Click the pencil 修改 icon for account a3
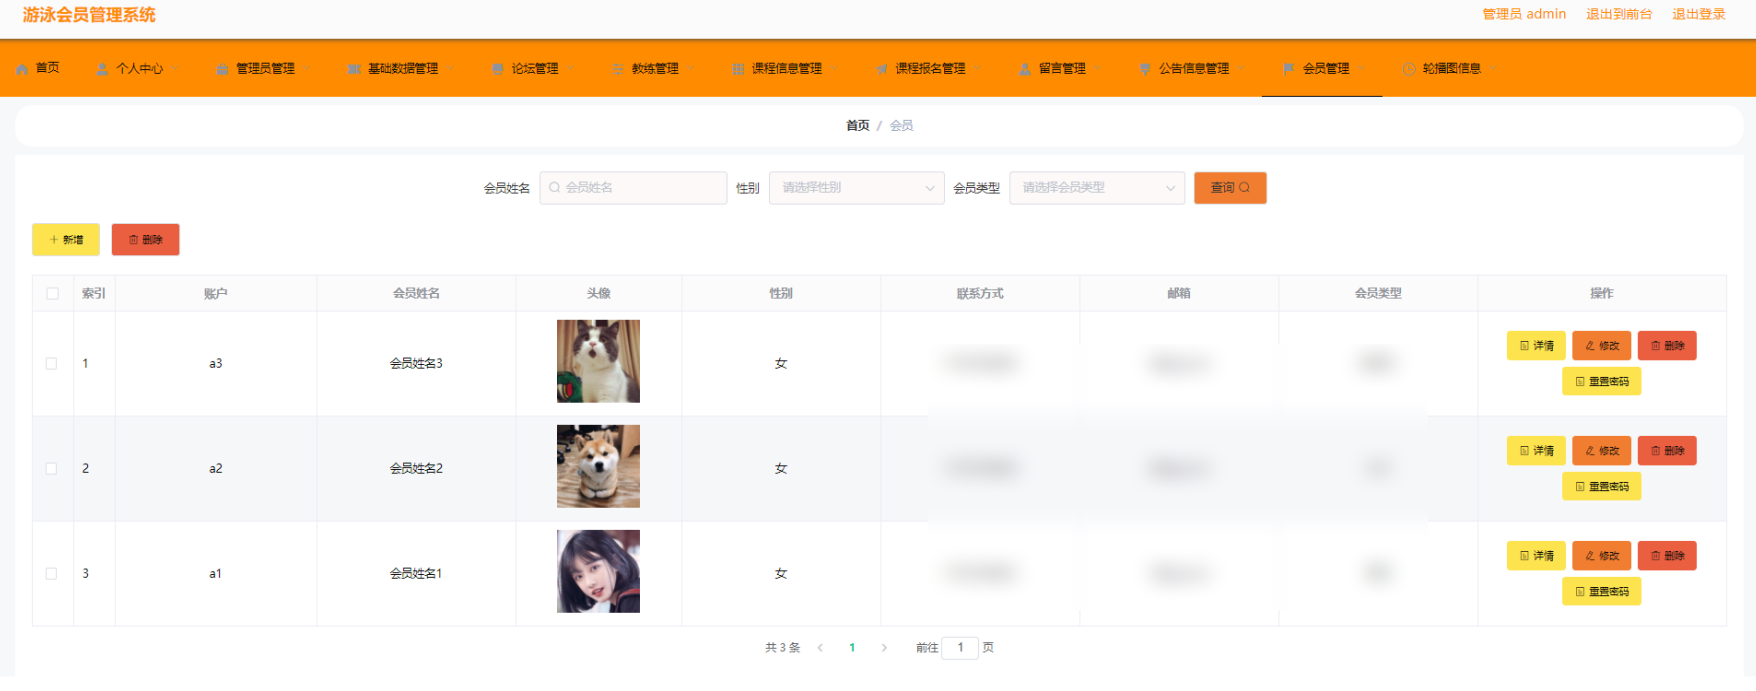Screen dimensions: 1756x691 point(1590,346)
